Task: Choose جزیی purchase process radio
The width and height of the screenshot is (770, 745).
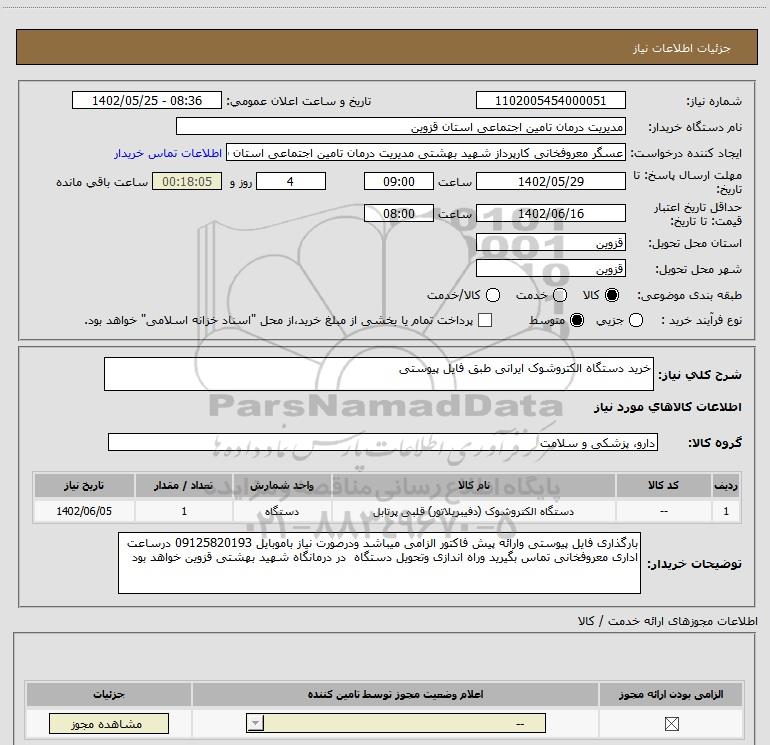Action: click(x=636, y=320)
